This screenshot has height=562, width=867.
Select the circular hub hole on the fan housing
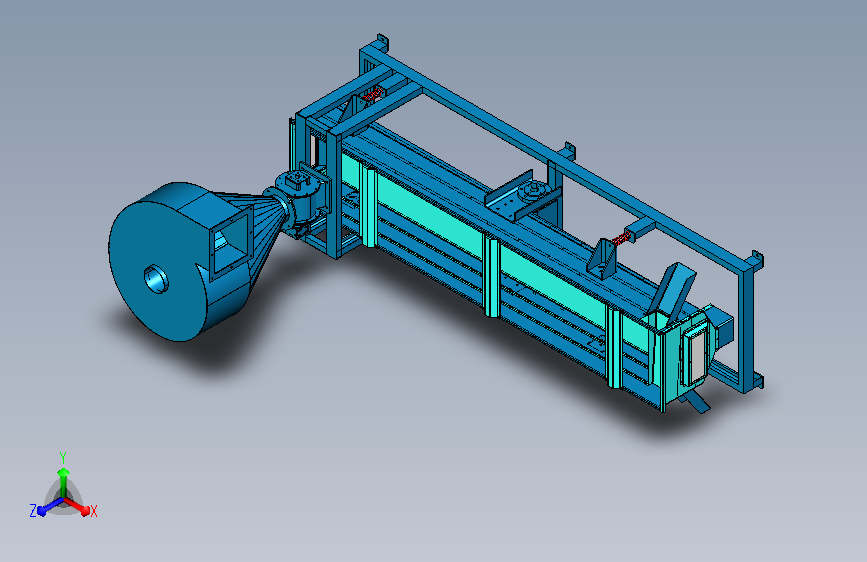tap(156, 279)
